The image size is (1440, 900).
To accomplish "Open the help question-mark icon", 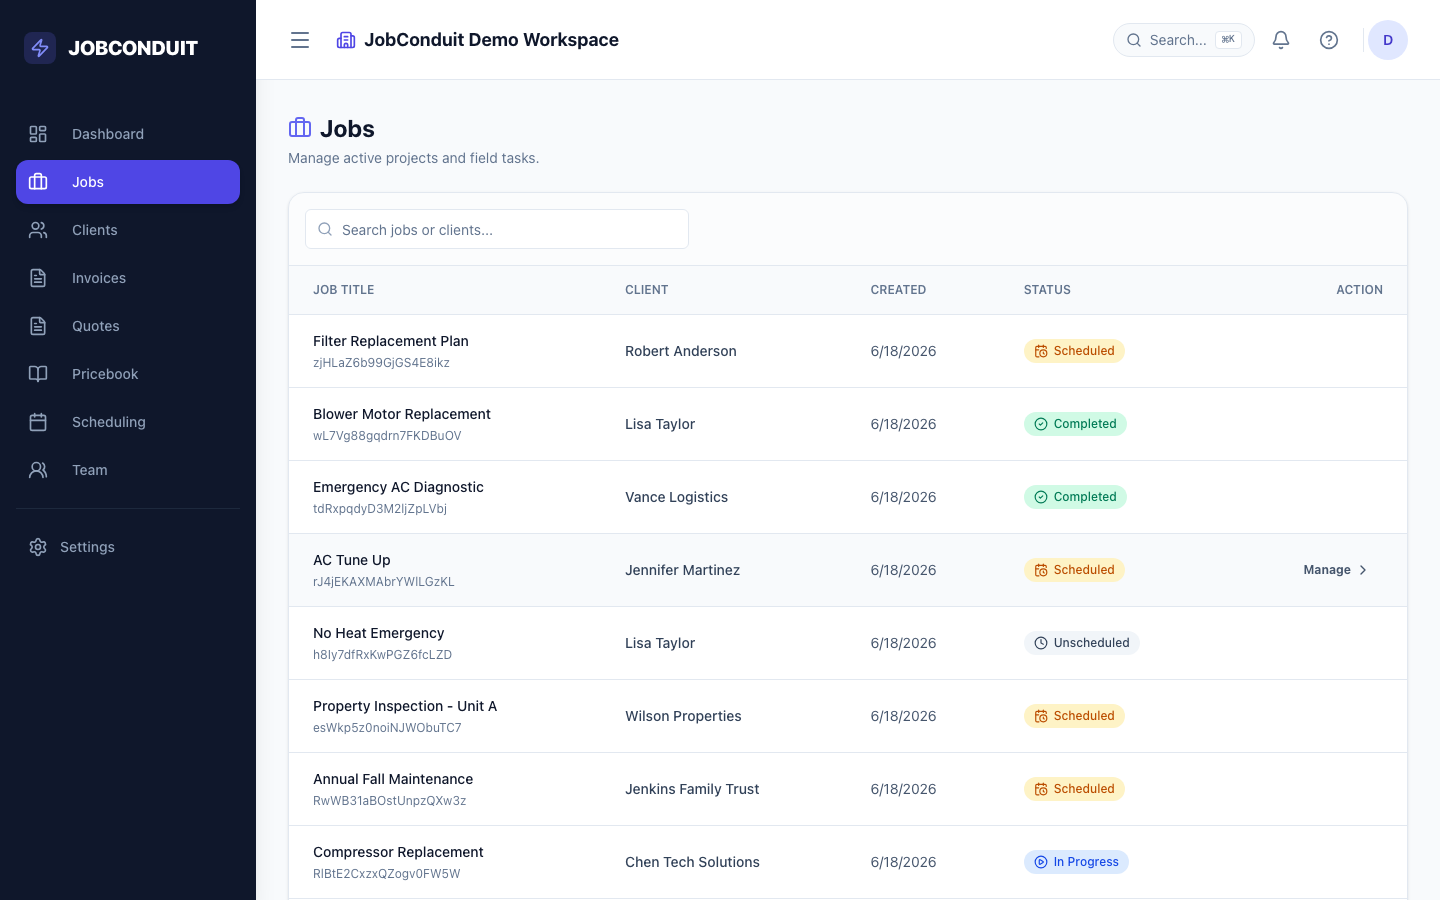I will 1329,40.
